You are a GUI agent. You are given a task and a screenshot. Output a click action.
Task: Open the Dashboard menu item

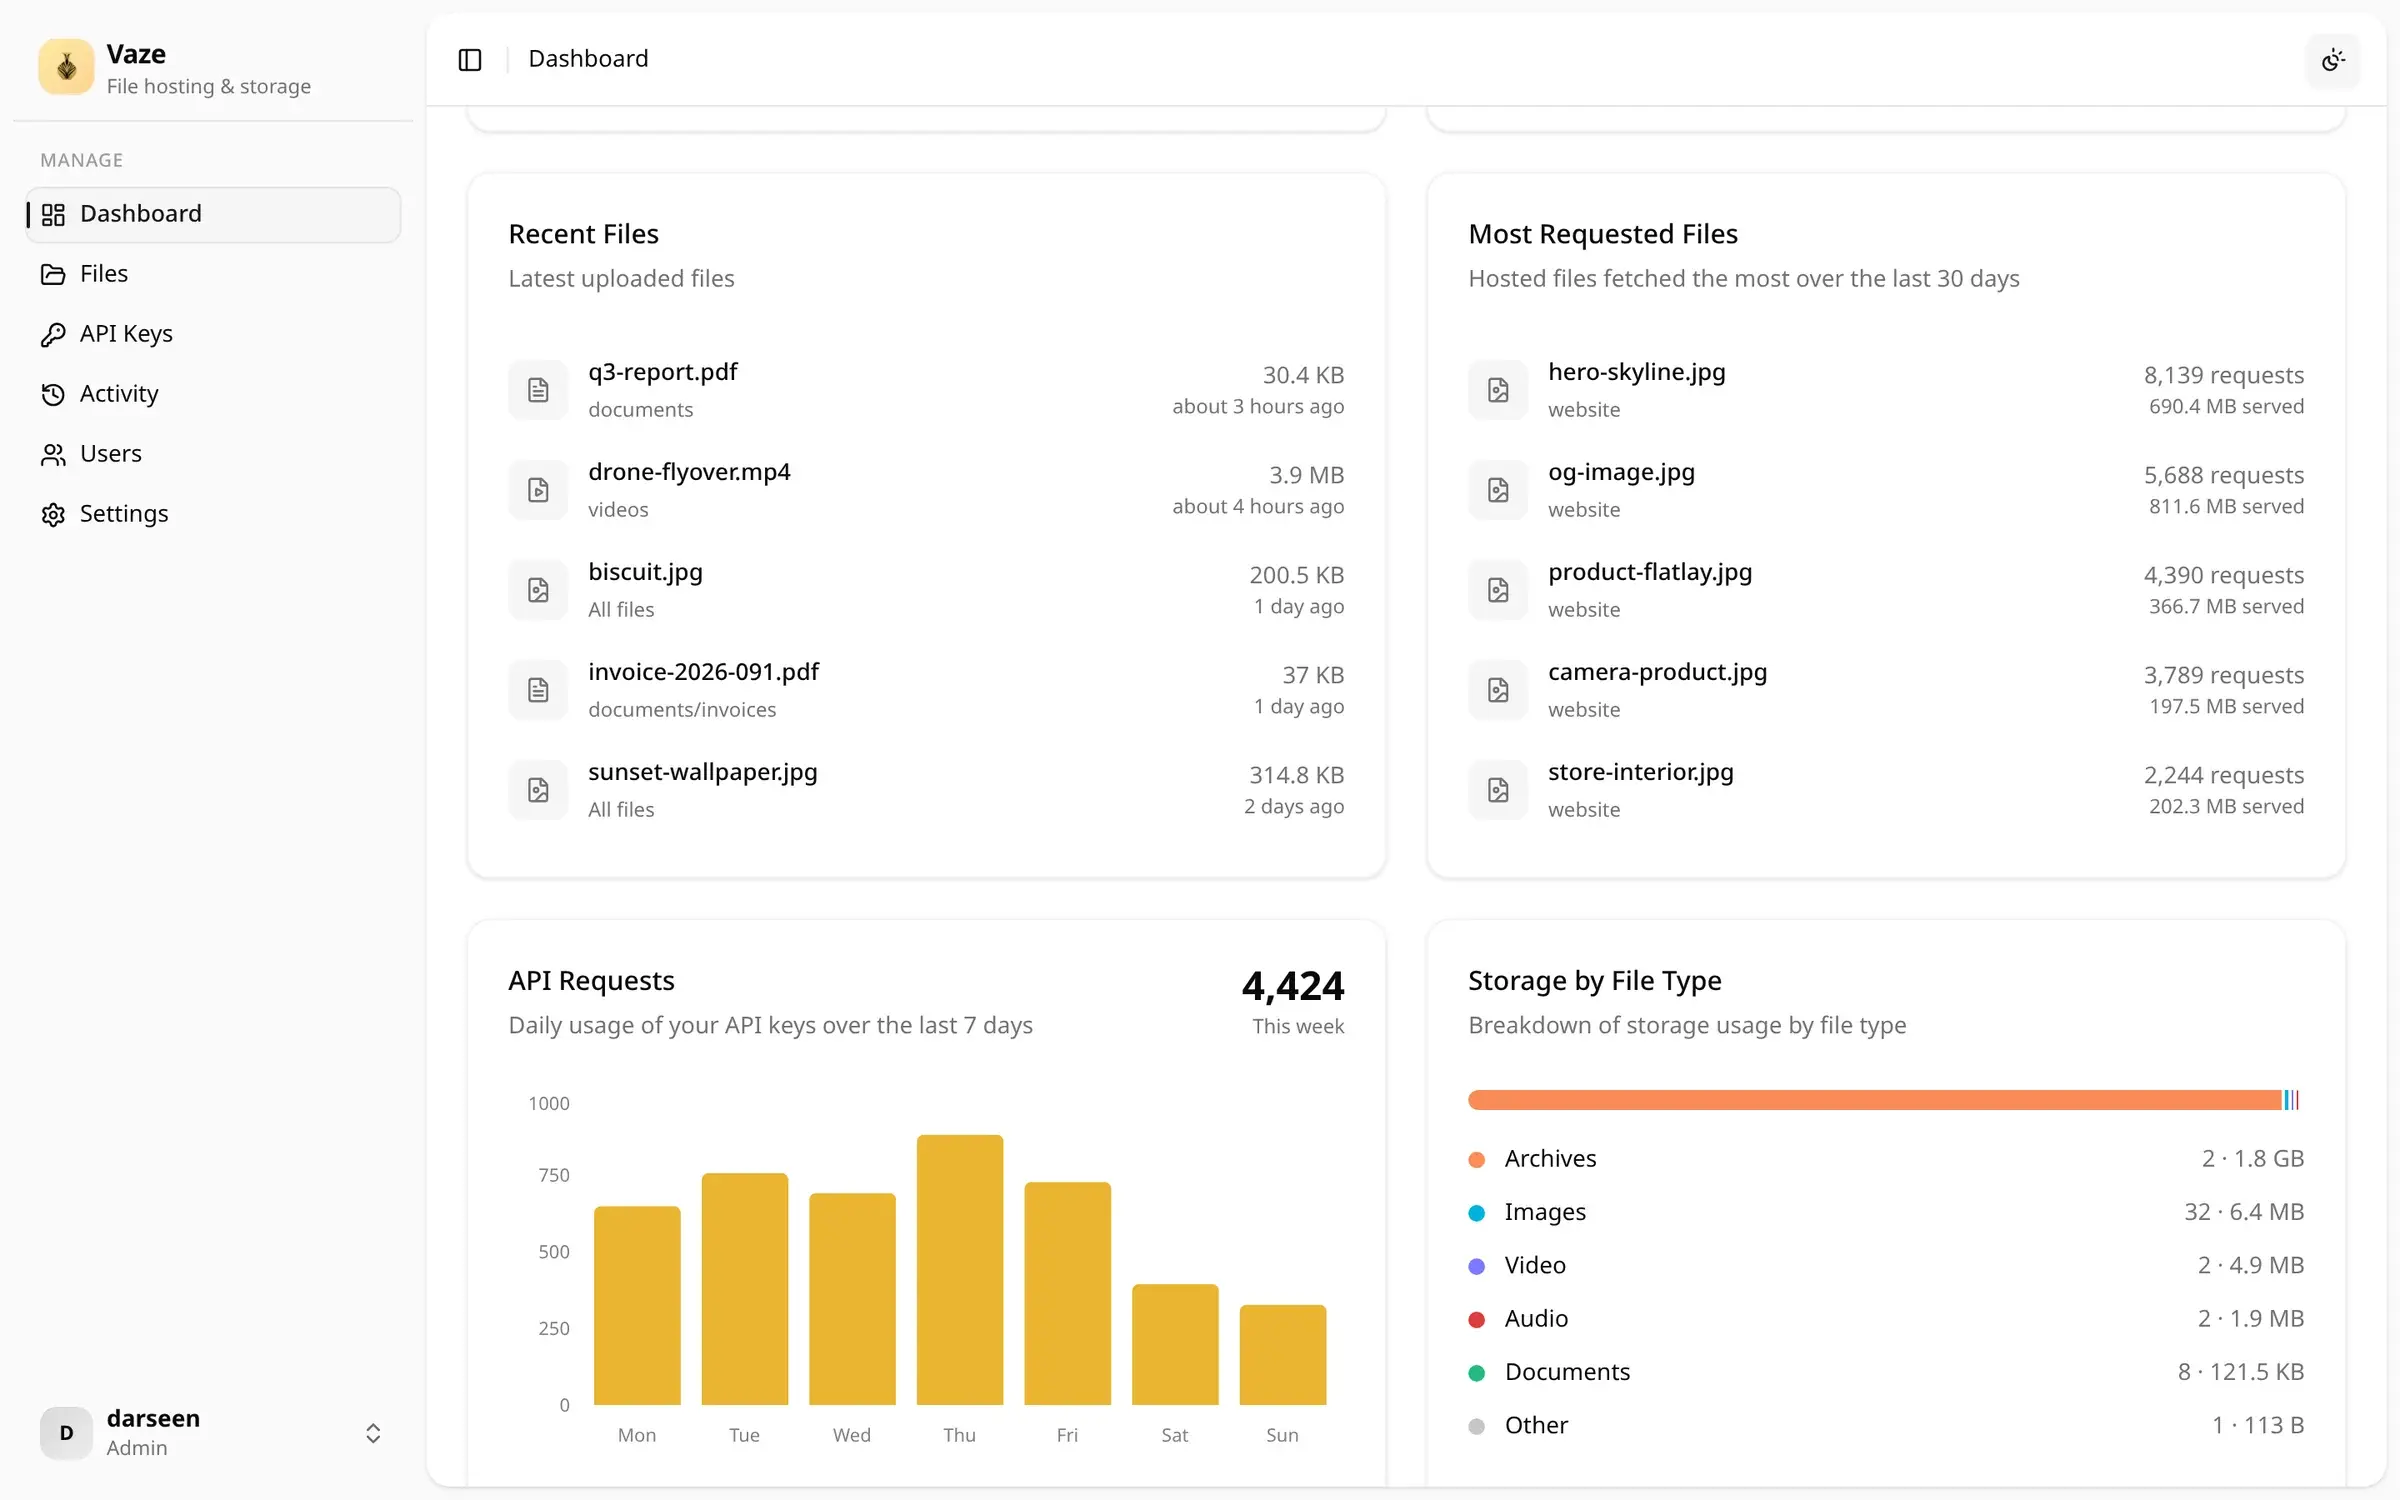[214, 214]
